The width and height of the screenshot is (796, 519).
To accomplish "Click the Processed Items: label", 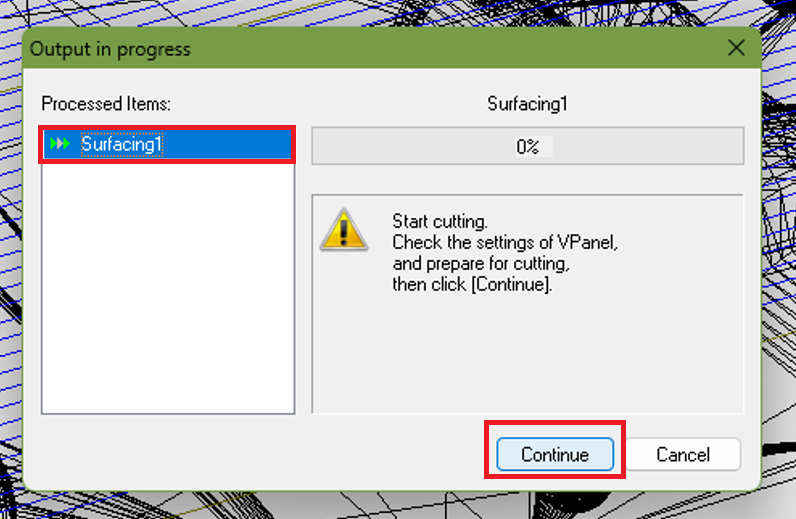I will coord(106,104).
